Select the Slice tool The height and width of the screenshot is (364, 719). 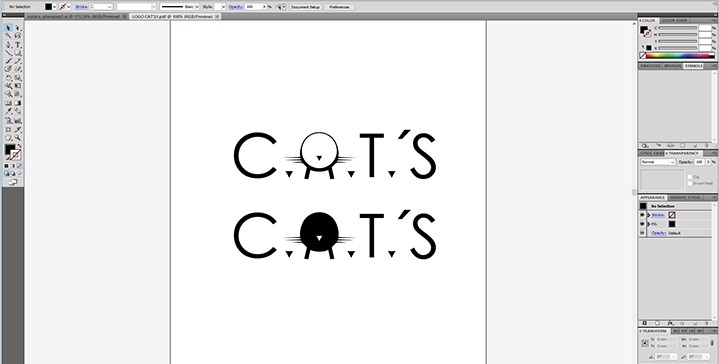coord(18,130)
